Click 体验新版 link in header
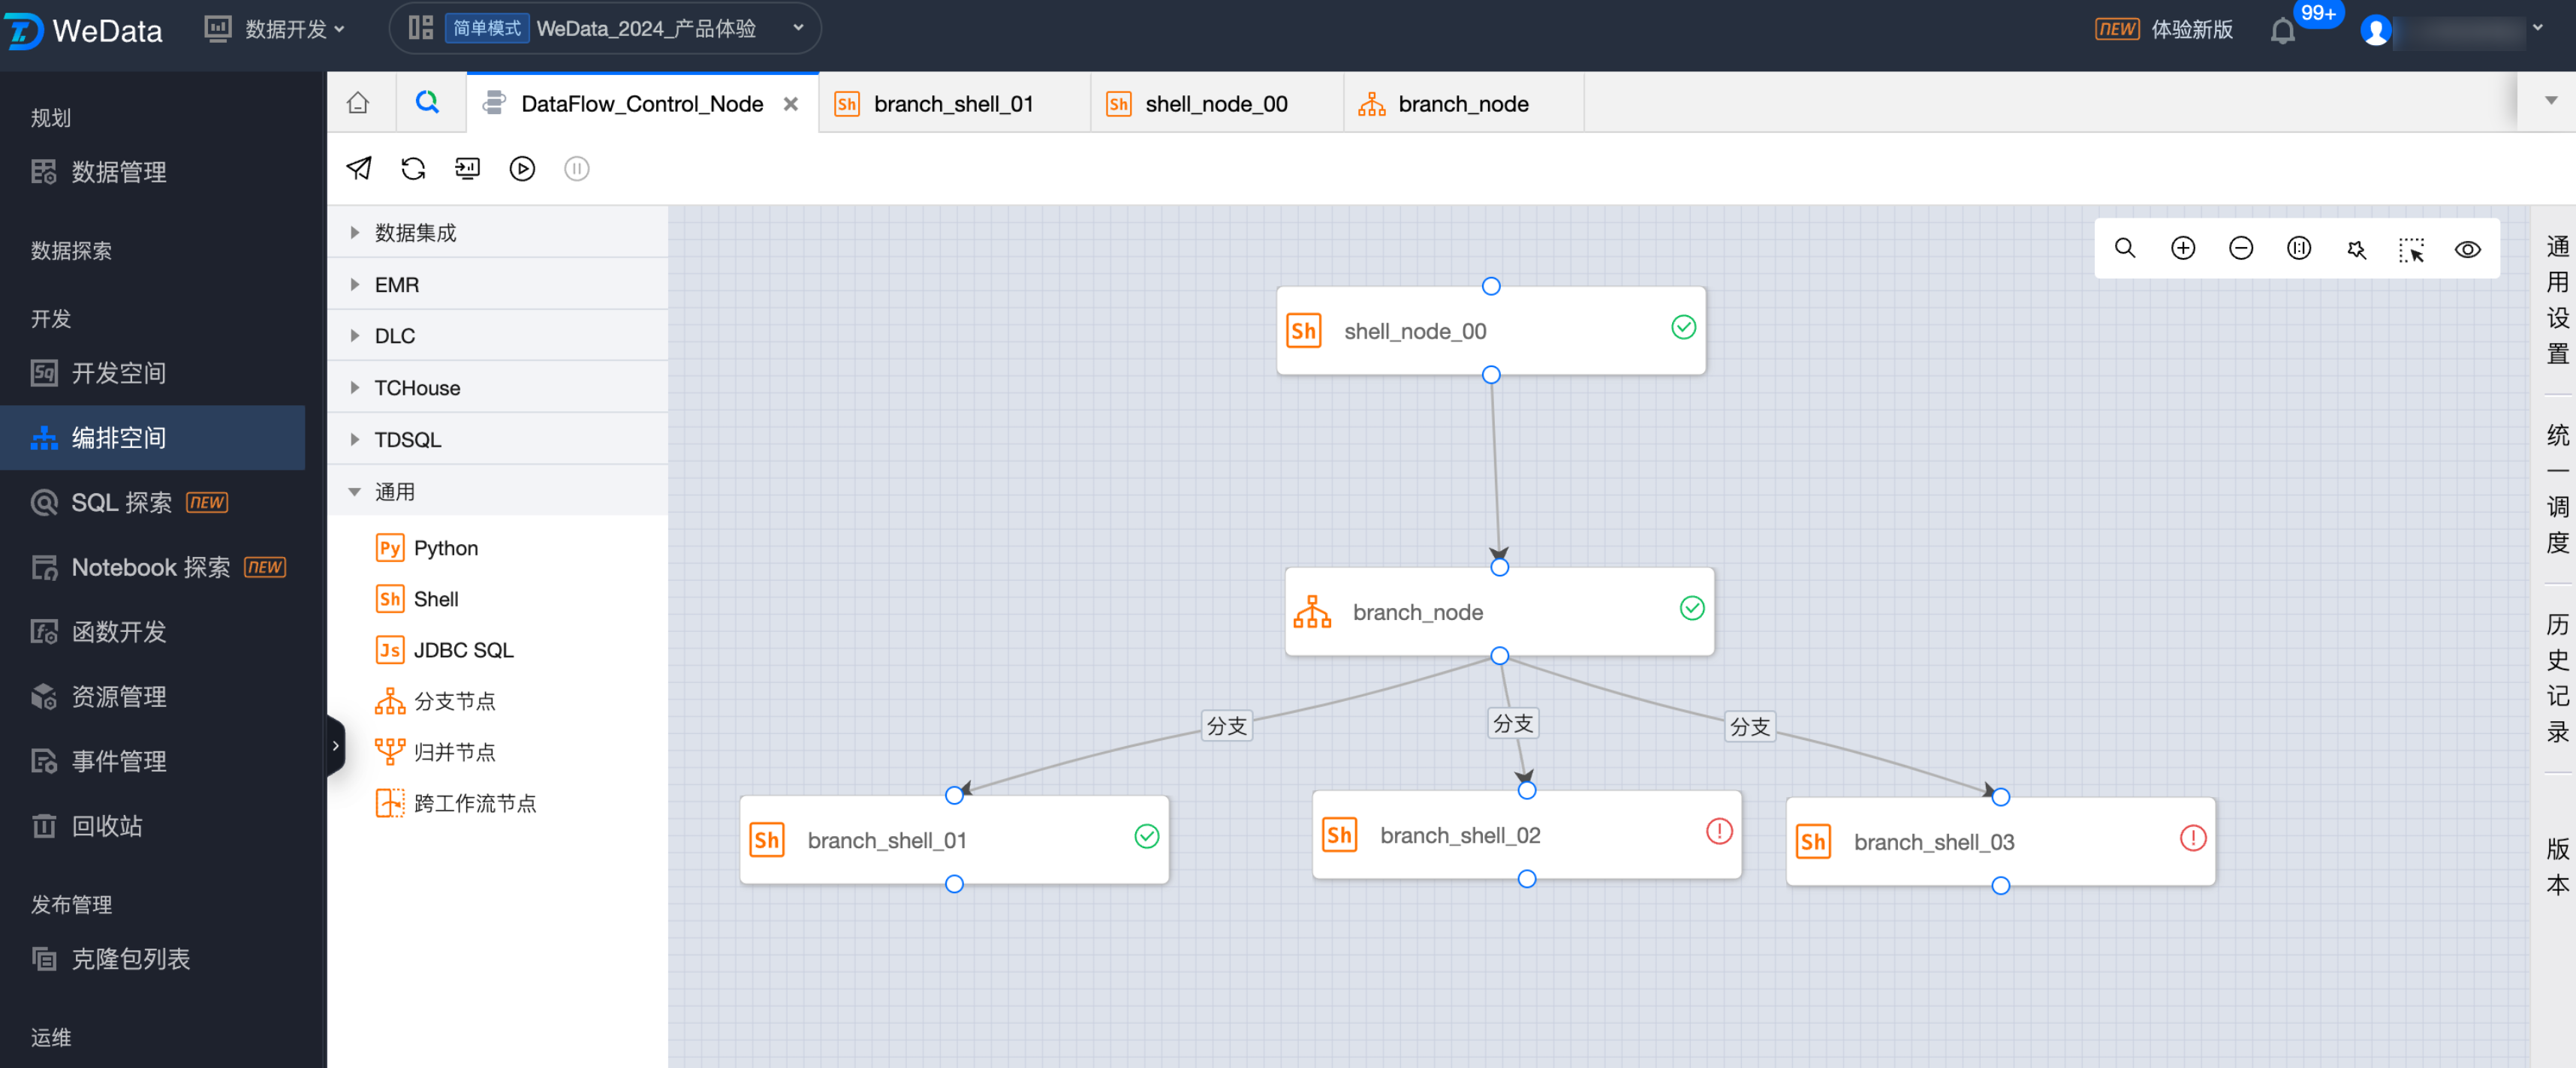2576x1068 pixels. tap(2191, 29)
